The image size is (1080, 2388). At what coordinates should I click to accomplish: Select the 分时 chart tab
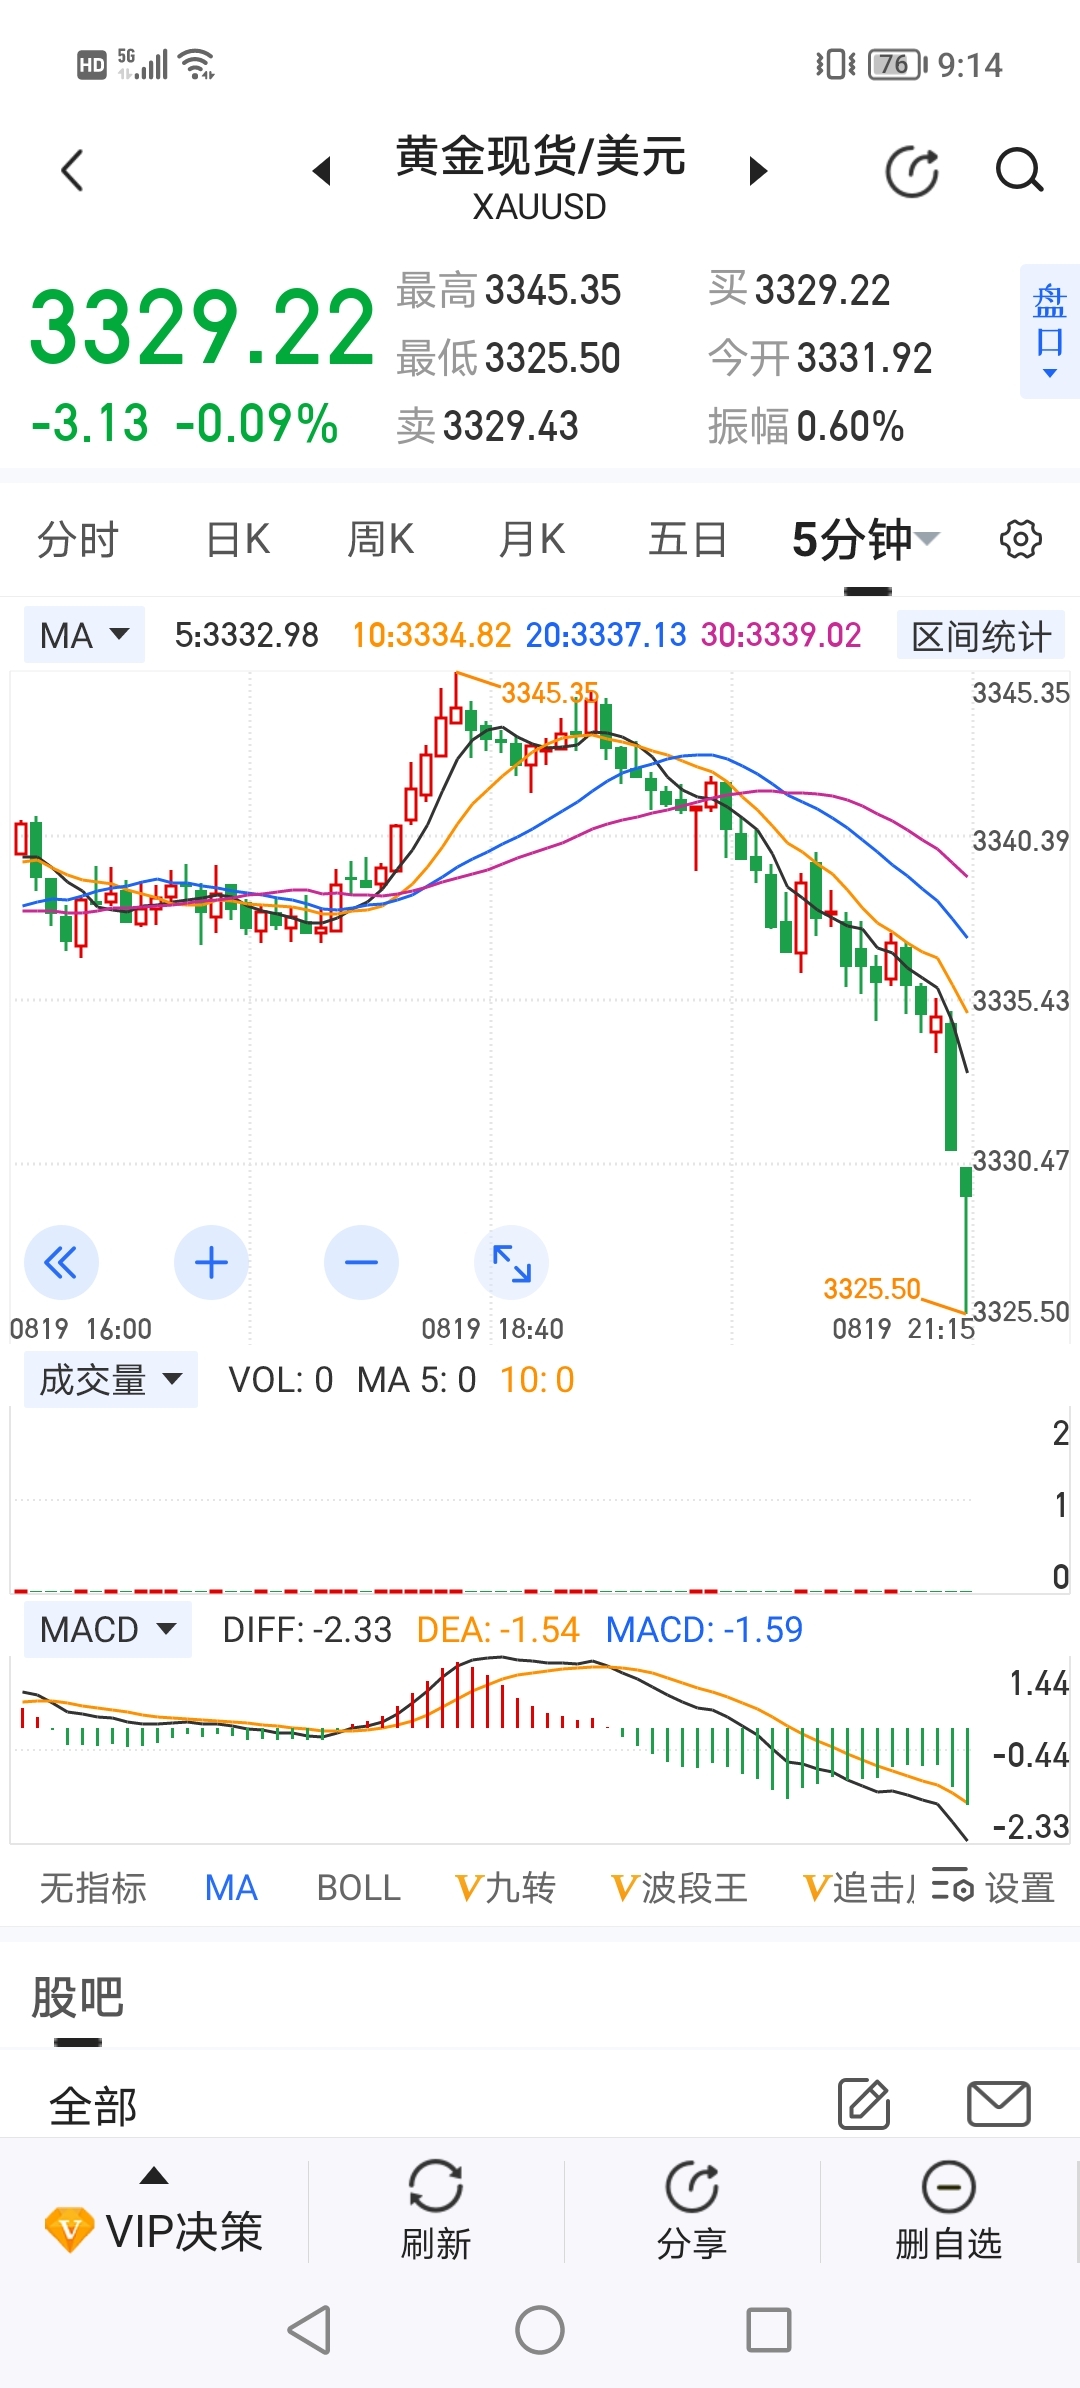click(77, 540)
